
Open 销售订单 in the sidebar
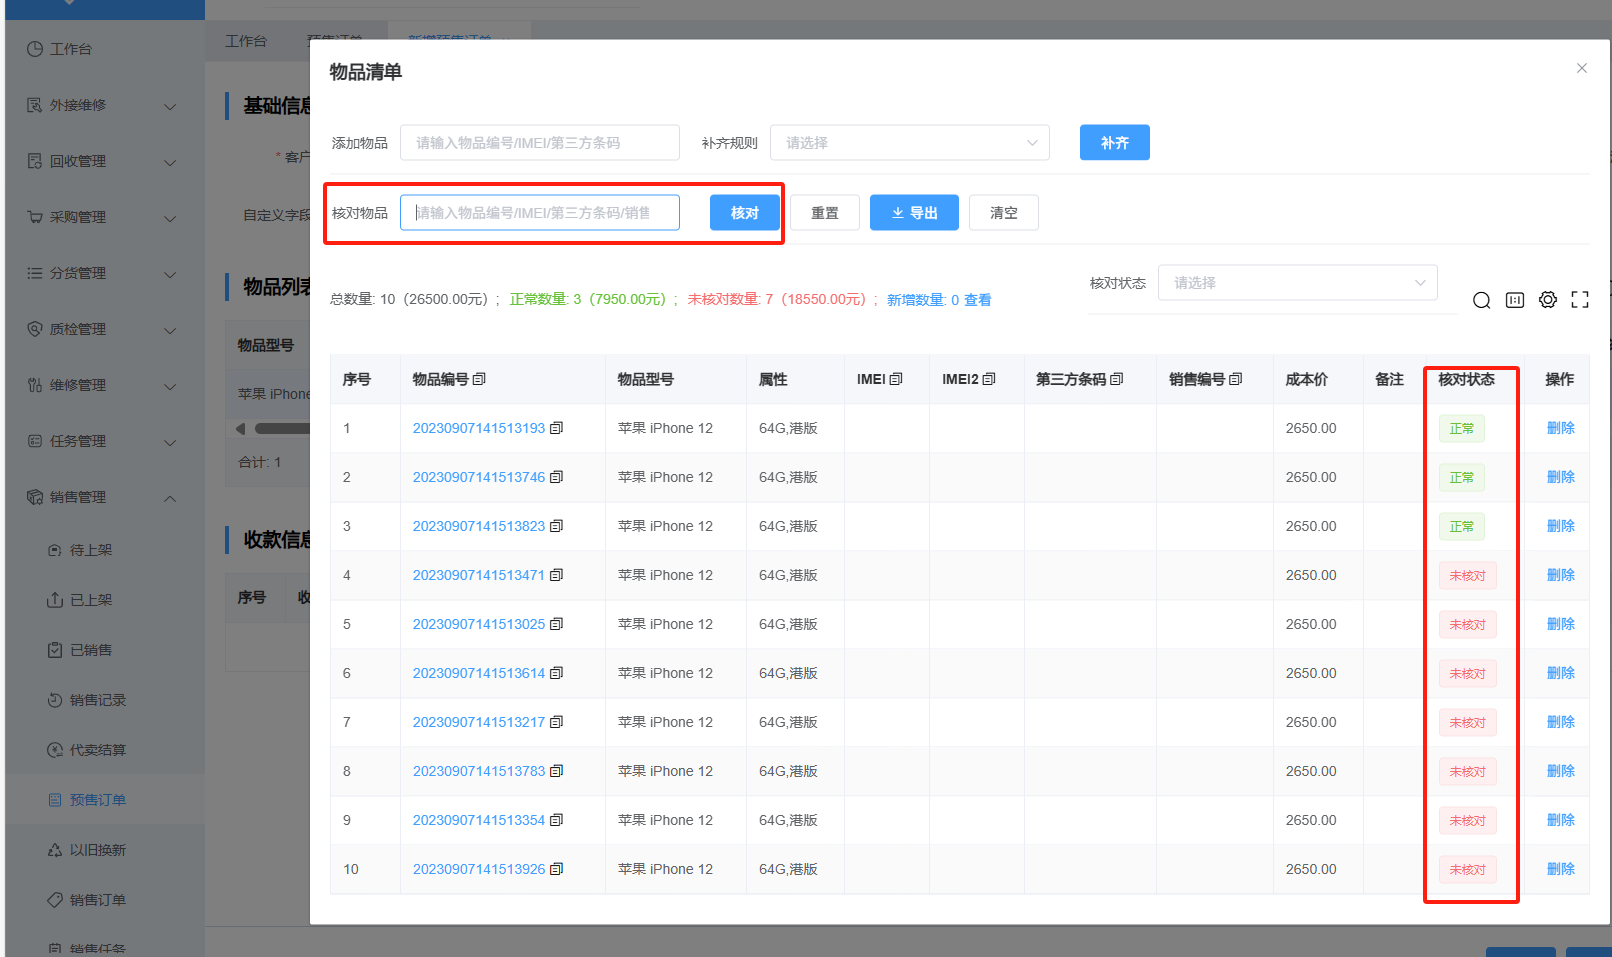coord(97,900)
